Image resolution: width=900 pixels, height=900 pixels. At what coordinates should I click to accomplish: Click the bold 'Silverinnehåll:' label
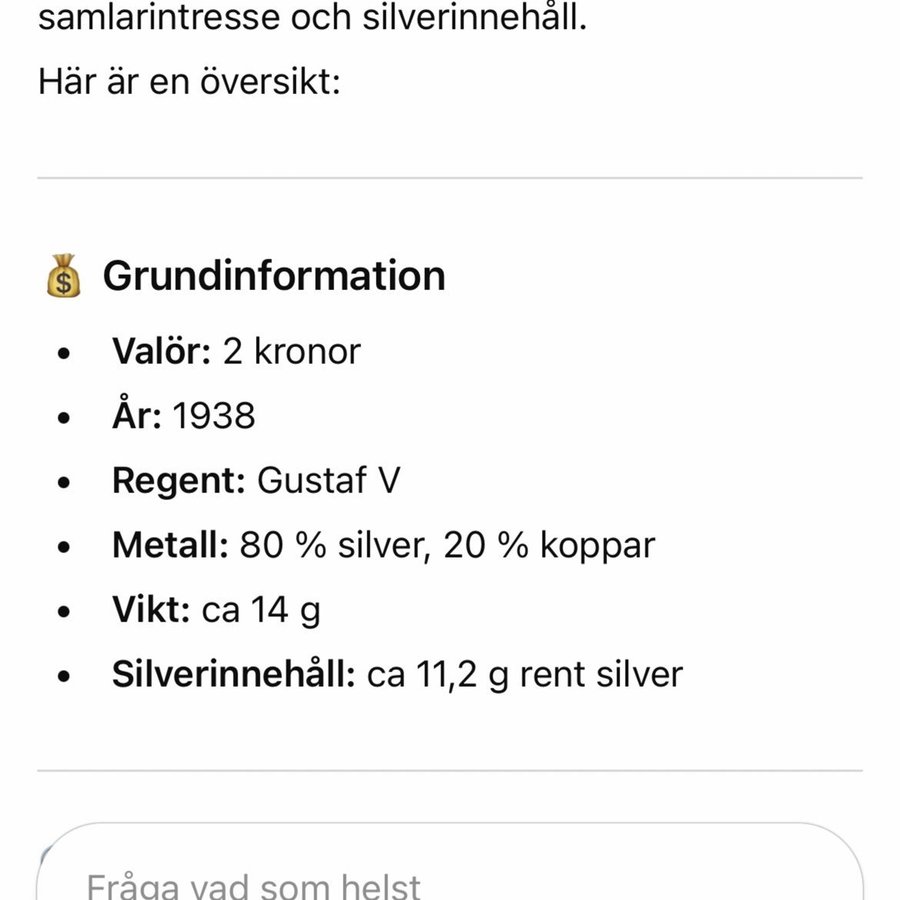click(x=233, y=674)
